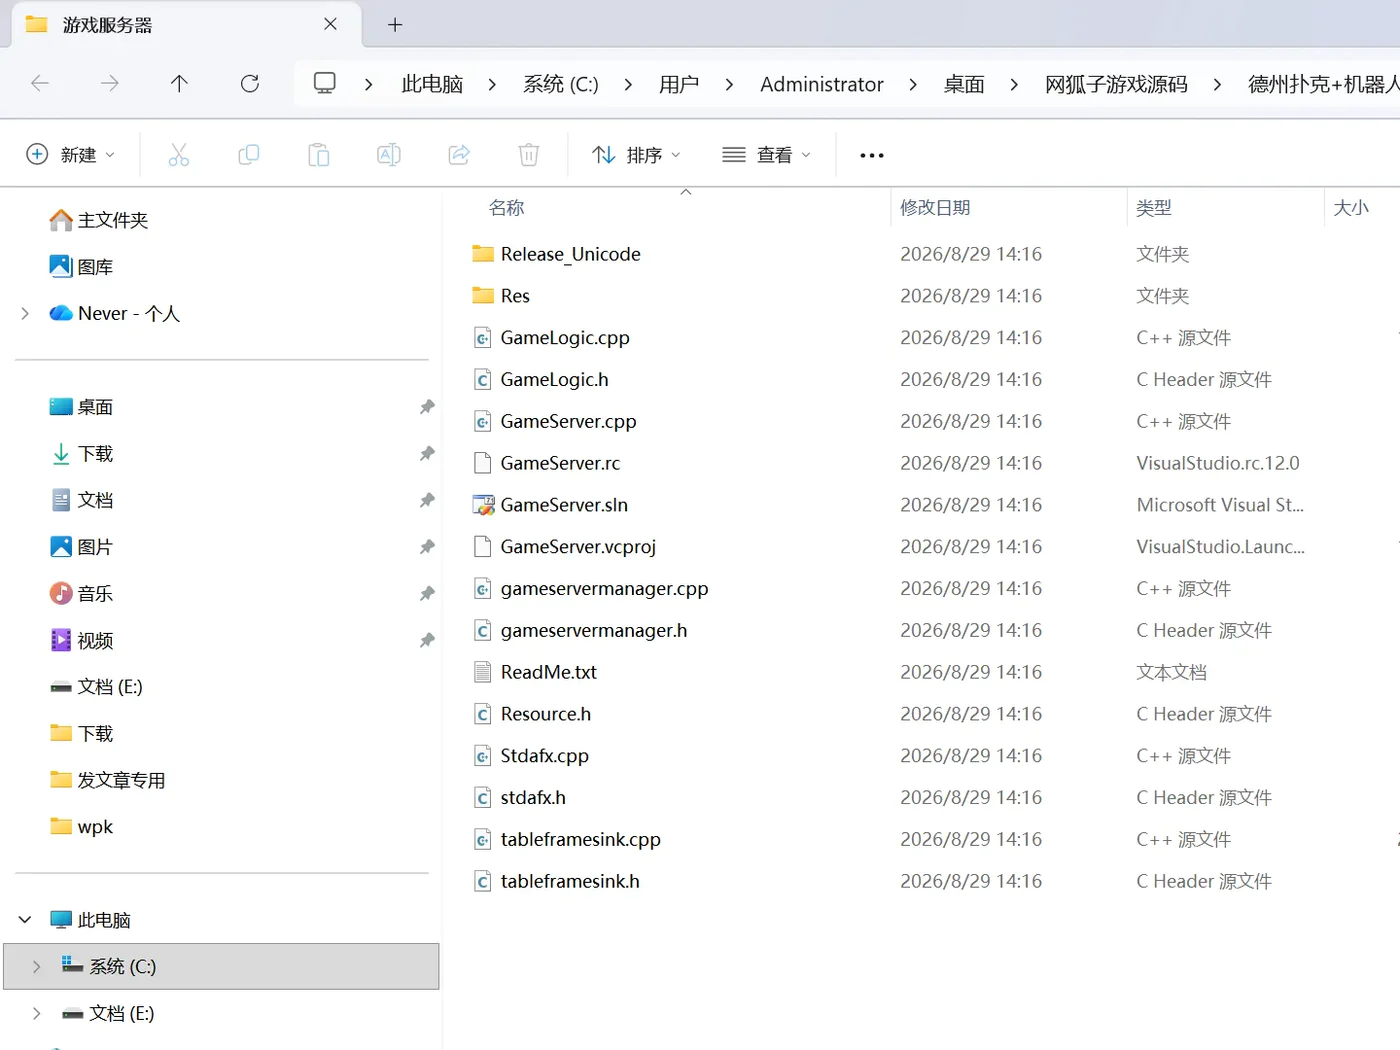1400x1050 pixels.
Task: Click 系统 (C:) breadcrumb in address bar
Action: (x=561, y=85)
